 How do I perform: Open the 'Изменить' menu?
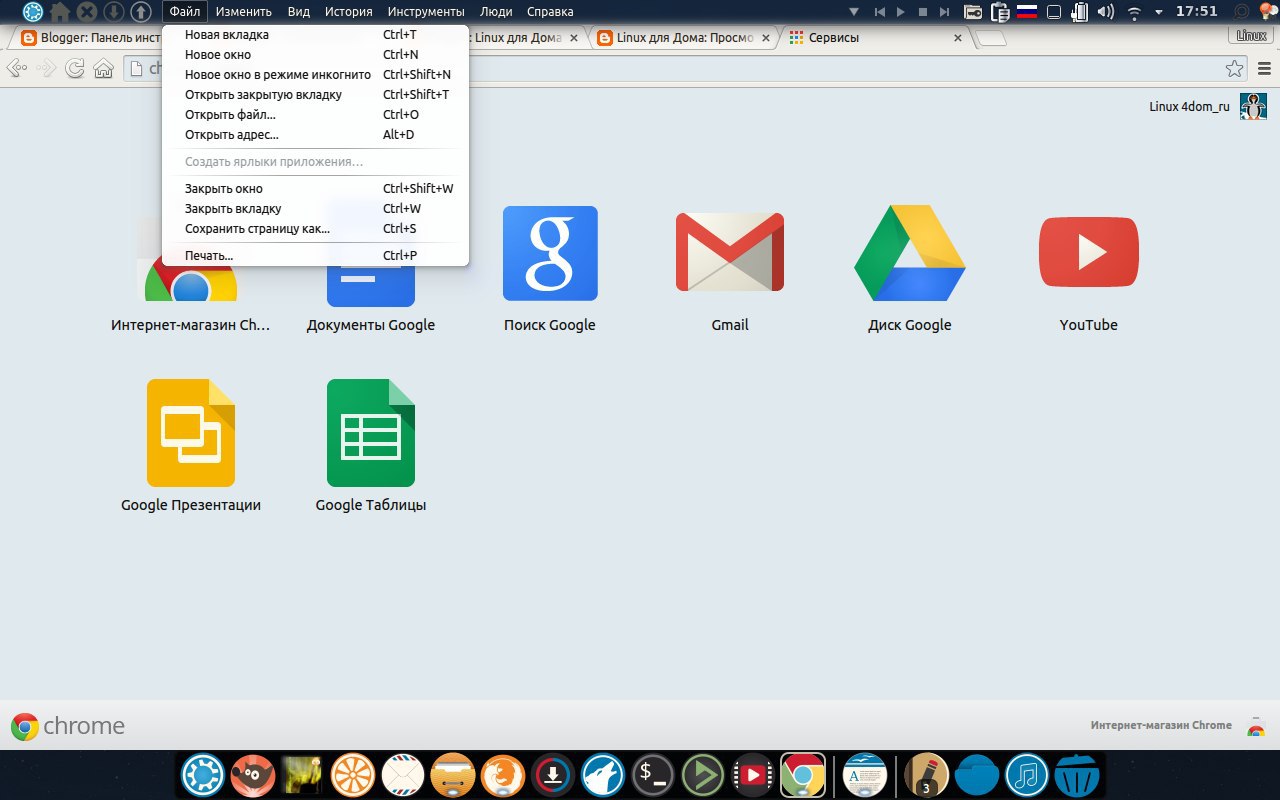pos(243,12)
